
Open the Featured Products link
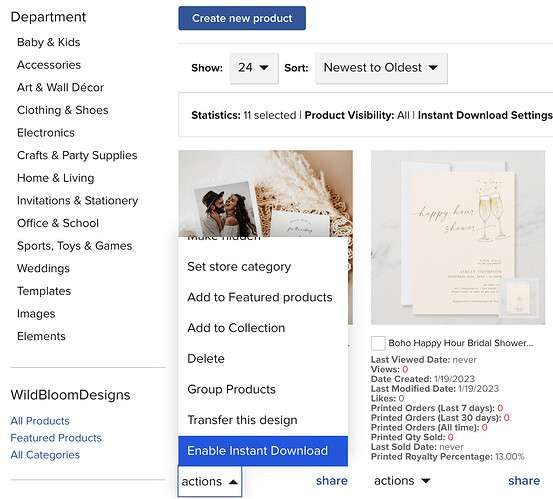tap(56, 438)
